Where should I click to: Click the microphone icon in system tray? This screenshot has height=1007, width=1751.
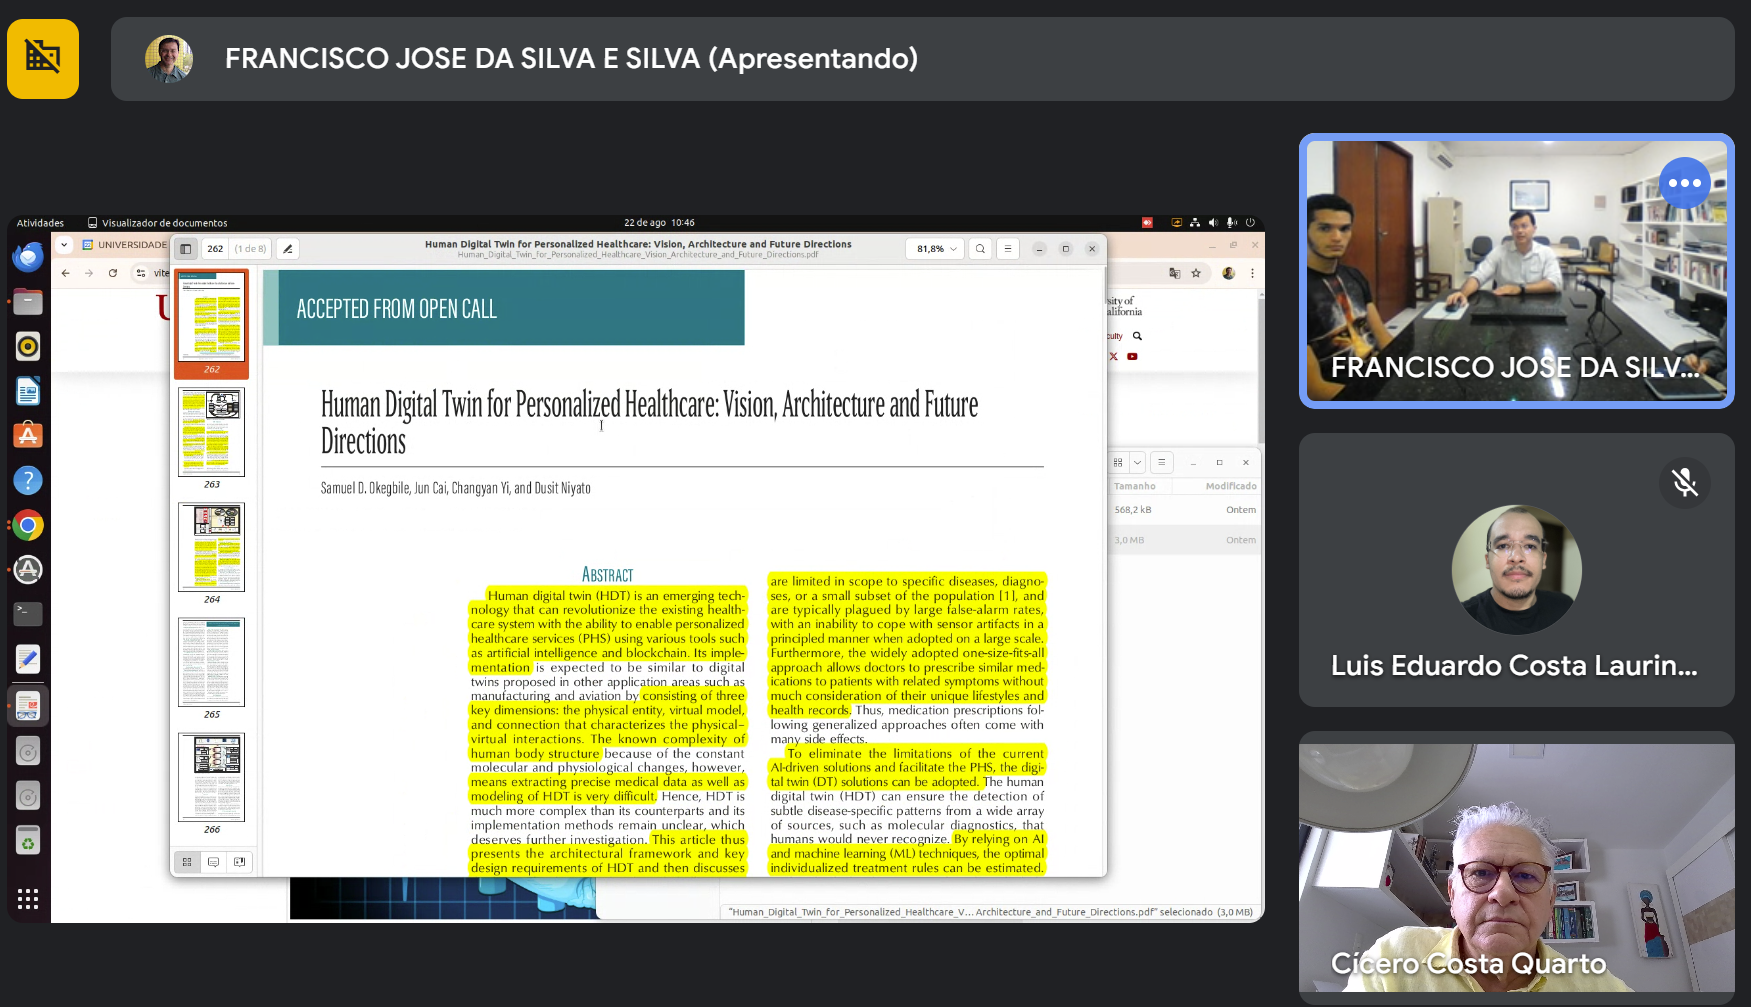(x=1232, y=223)
